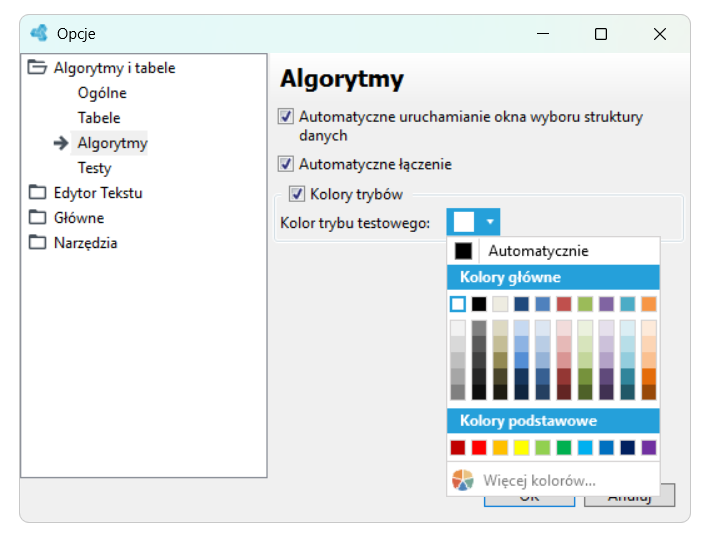702x542 pixels.
Task: Click the Główne folder icon
Action: coord(37,217)
